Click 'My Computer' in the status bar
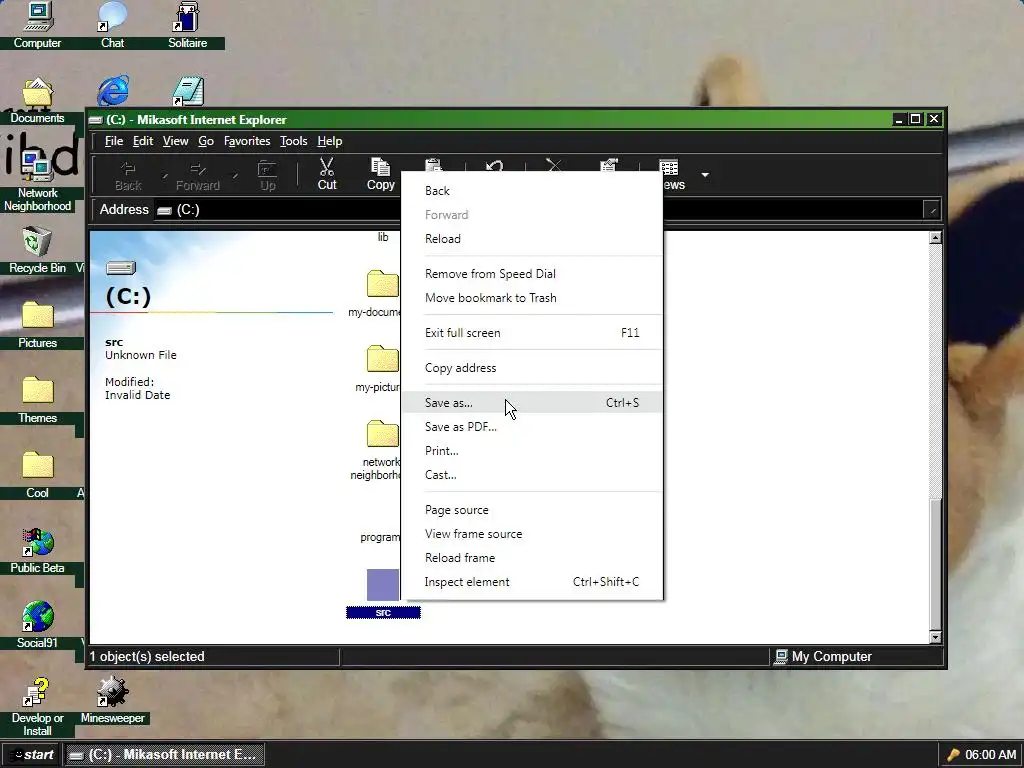The height and width of the screenshot is (768, 1024). (x=831, y=657)
